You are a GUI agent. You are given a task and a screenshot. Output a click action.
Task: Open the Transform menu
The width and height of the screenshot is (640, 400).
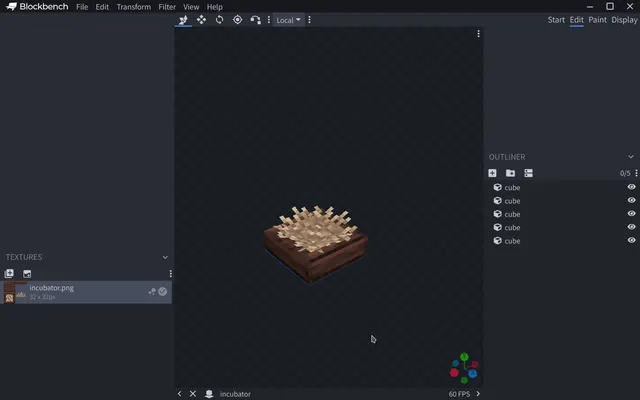pyautogui.click(x=133, y=7)
